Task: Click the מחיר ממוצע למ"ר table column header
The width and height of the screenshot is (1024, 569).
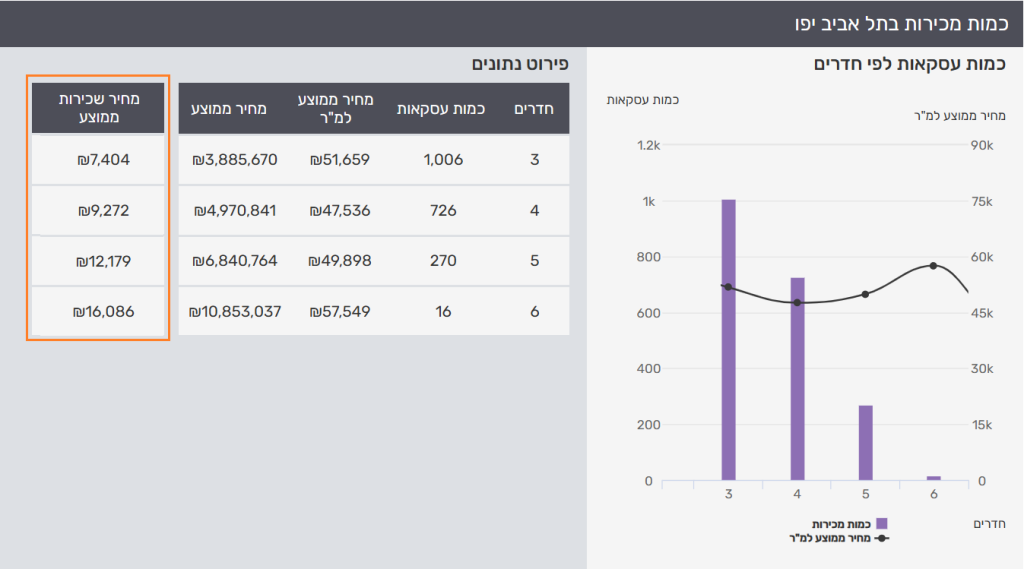Action: click(x=336, y=109)
